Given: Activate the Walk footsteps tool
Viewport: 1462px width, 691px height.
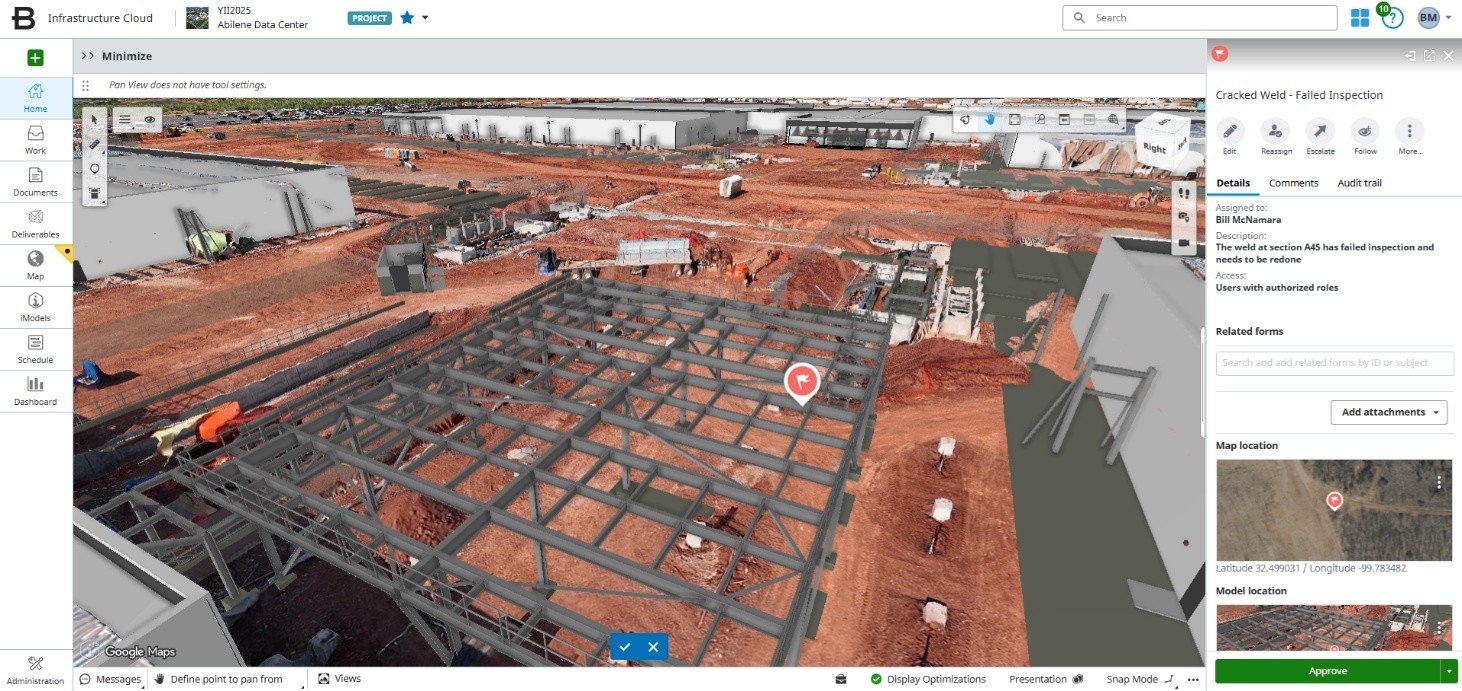Looking at the screenshot, I should point(1184,193).
